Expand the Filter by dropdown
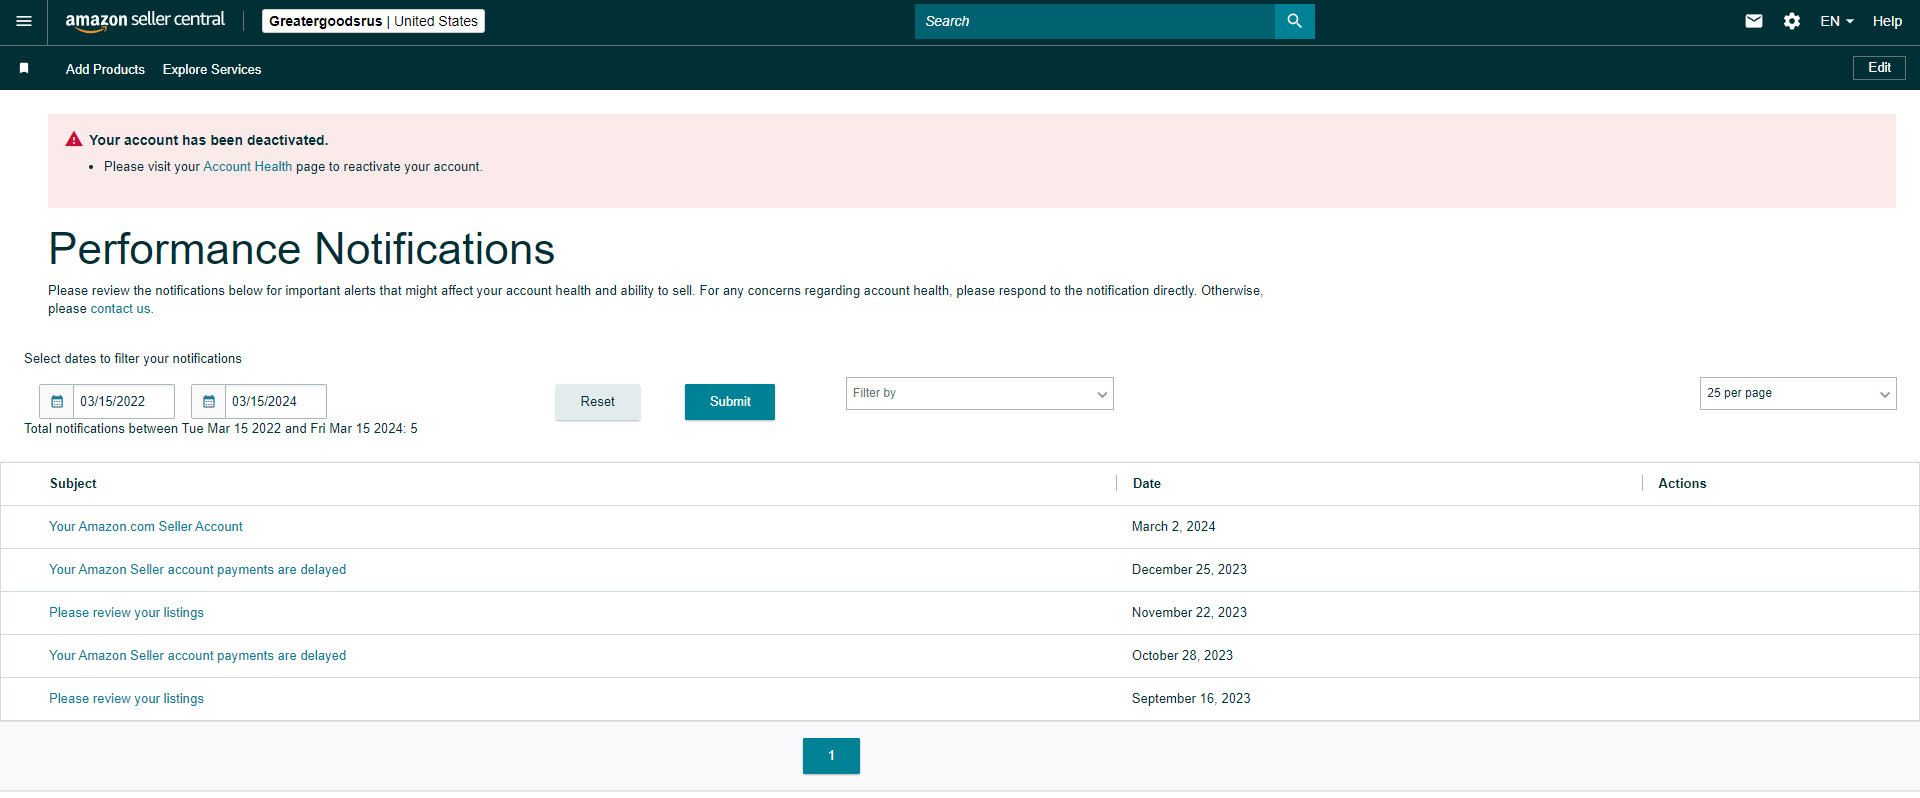The height and width of the screenshot is (798, 1920). point(980,393)
